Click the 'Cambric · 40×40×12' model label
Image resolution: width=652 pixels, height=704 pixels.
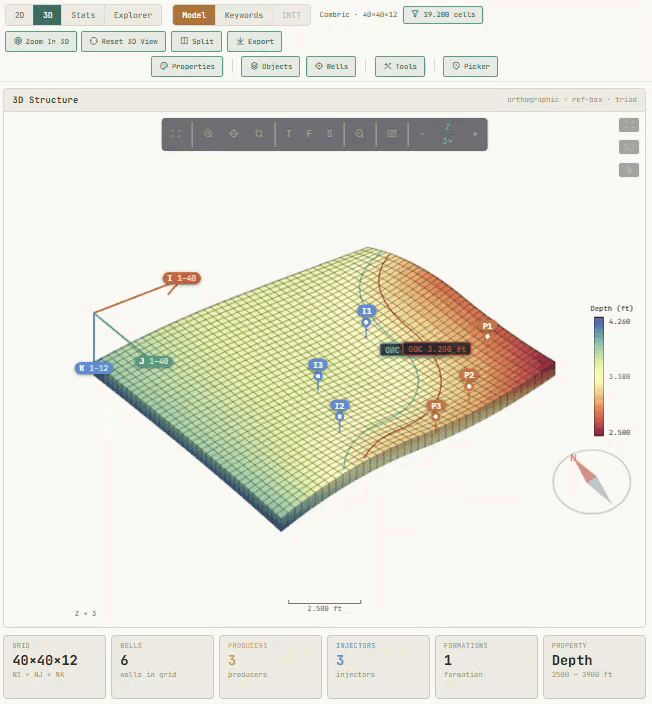(358, 14)
